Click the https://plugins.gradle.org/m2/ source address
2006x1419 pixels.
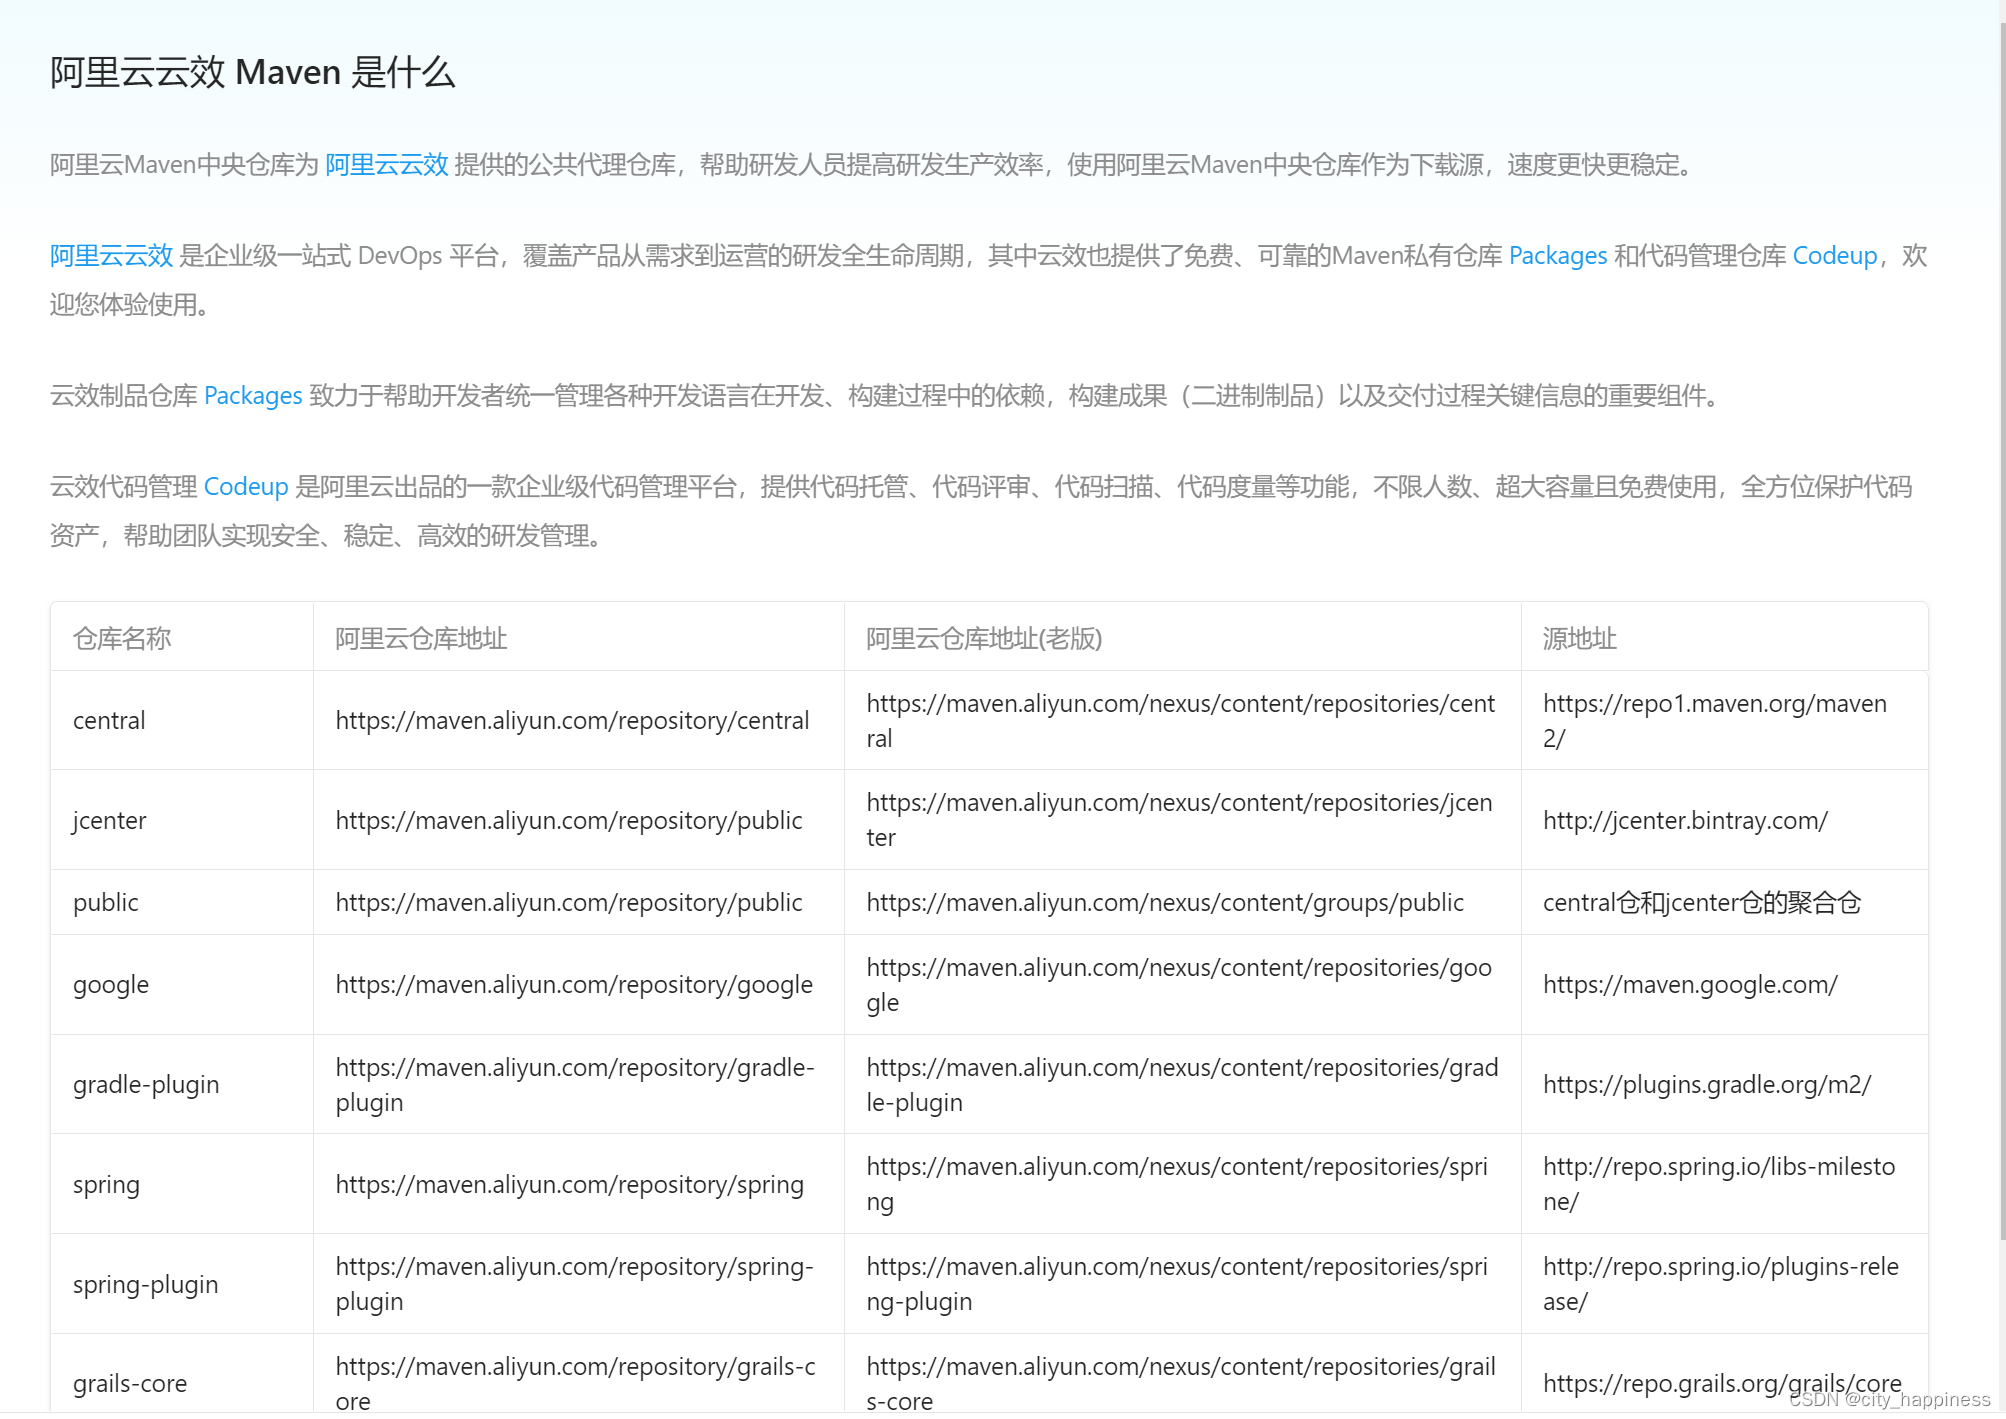pos(1707,1085)
